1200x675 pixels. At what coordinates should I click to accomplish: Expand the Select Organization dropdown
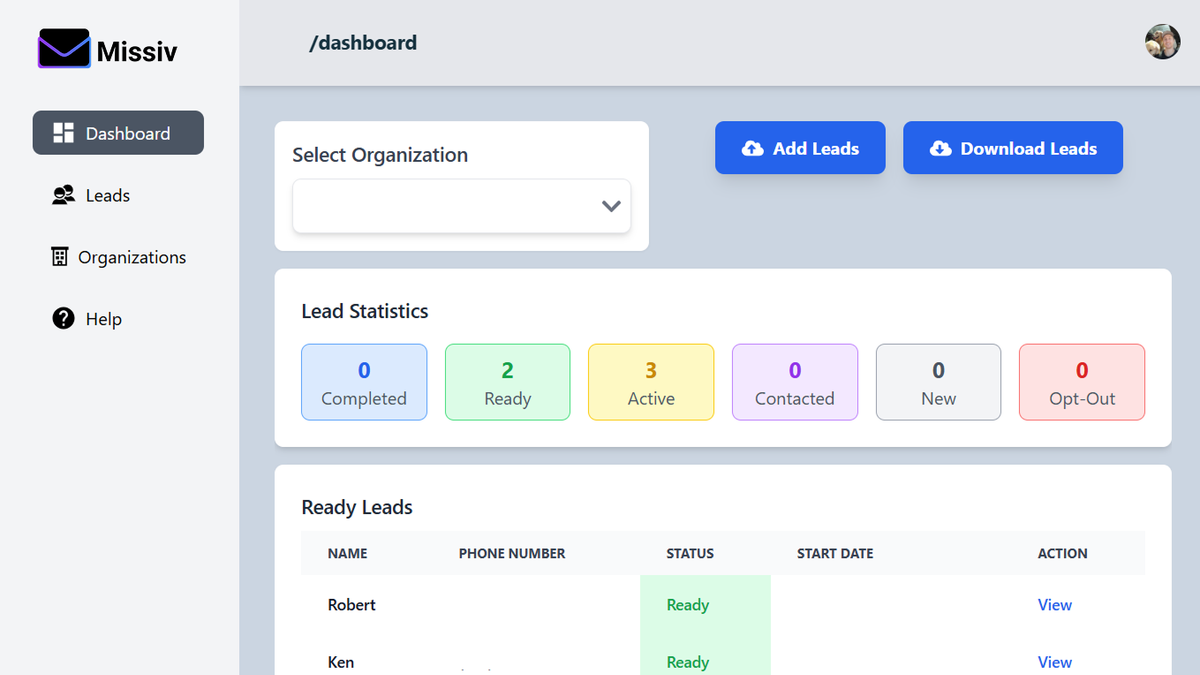[461, 206]
